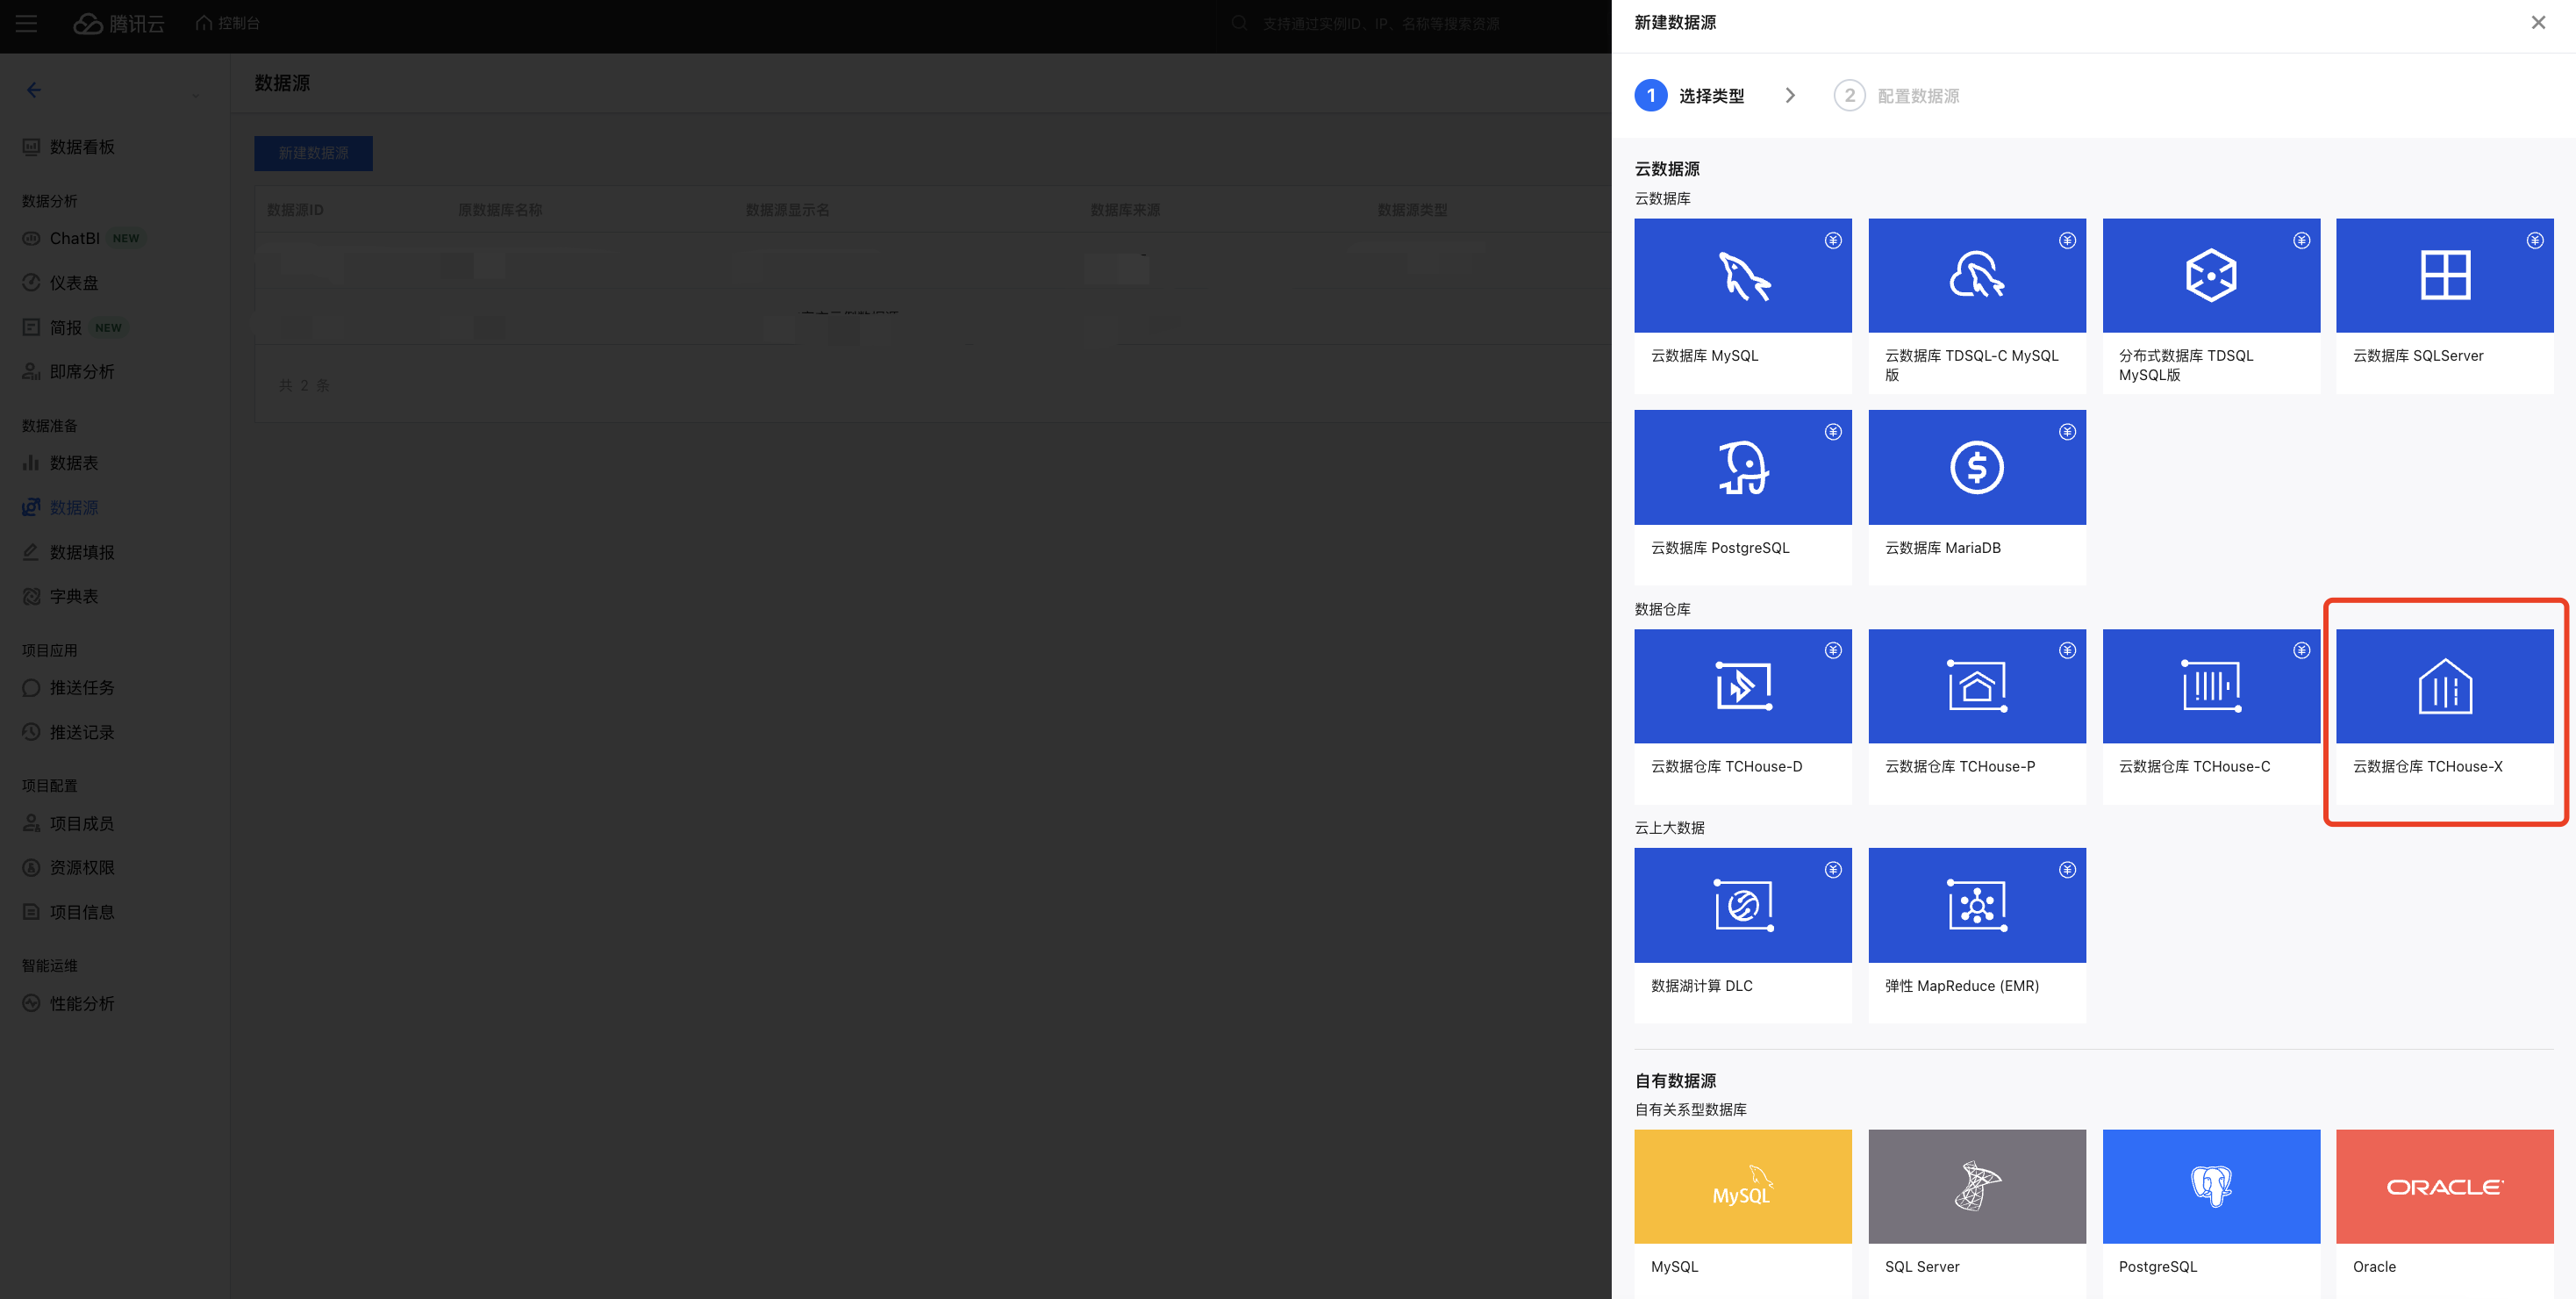Choose the yellow self-hosted MySQL tile
2576x1299 pixels.
pos(1743,1187)
